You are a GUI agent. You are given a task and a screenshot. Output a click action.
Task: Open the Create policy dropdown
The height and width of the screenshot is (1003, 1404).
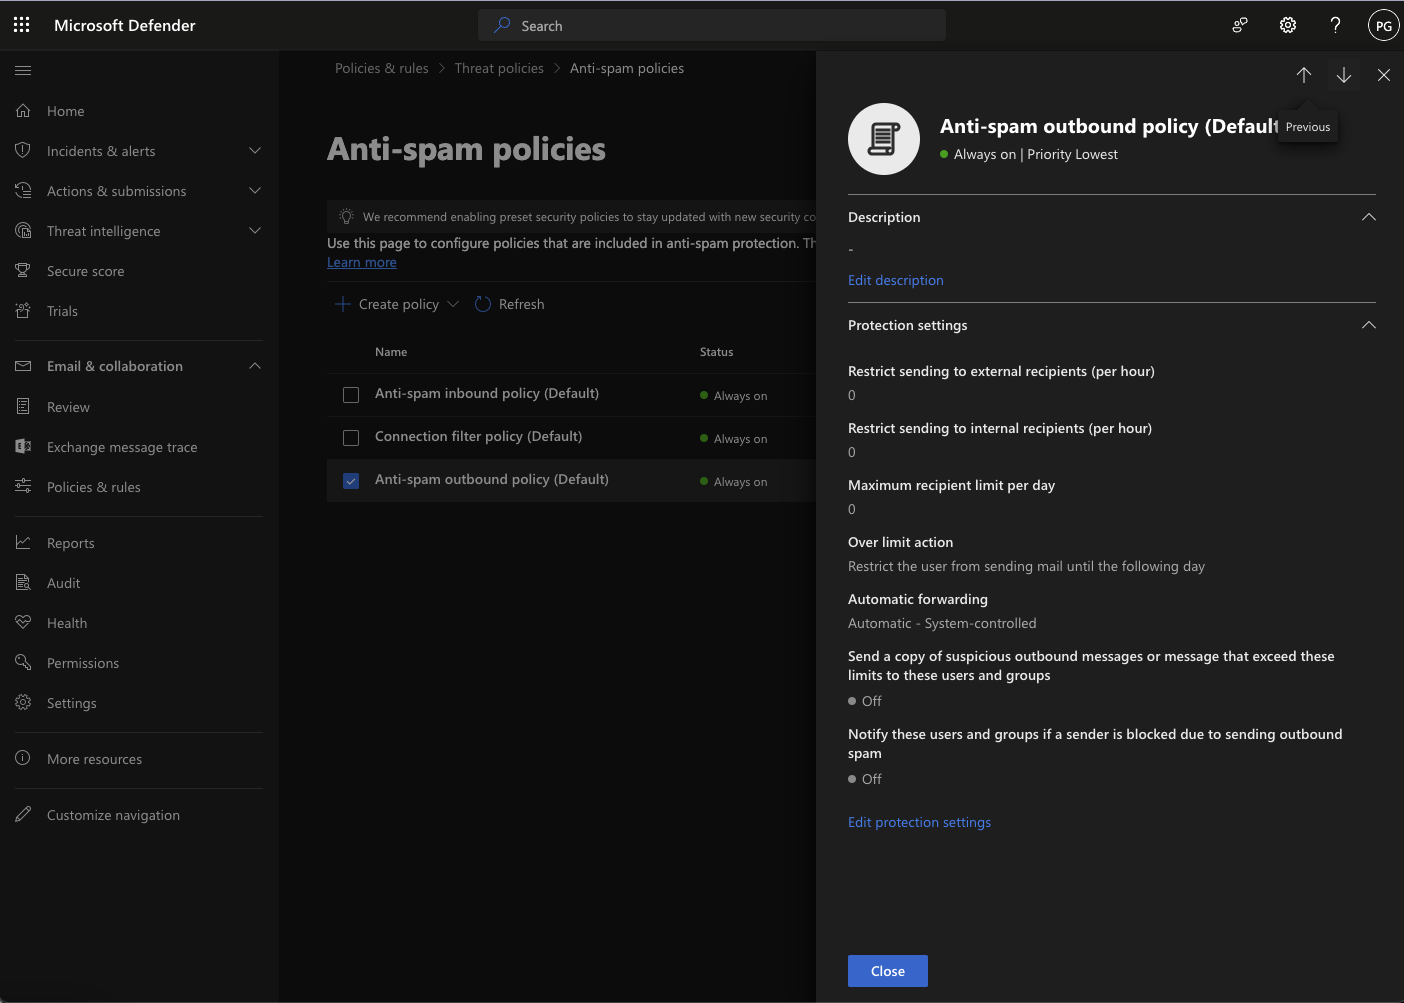[397, 304]
